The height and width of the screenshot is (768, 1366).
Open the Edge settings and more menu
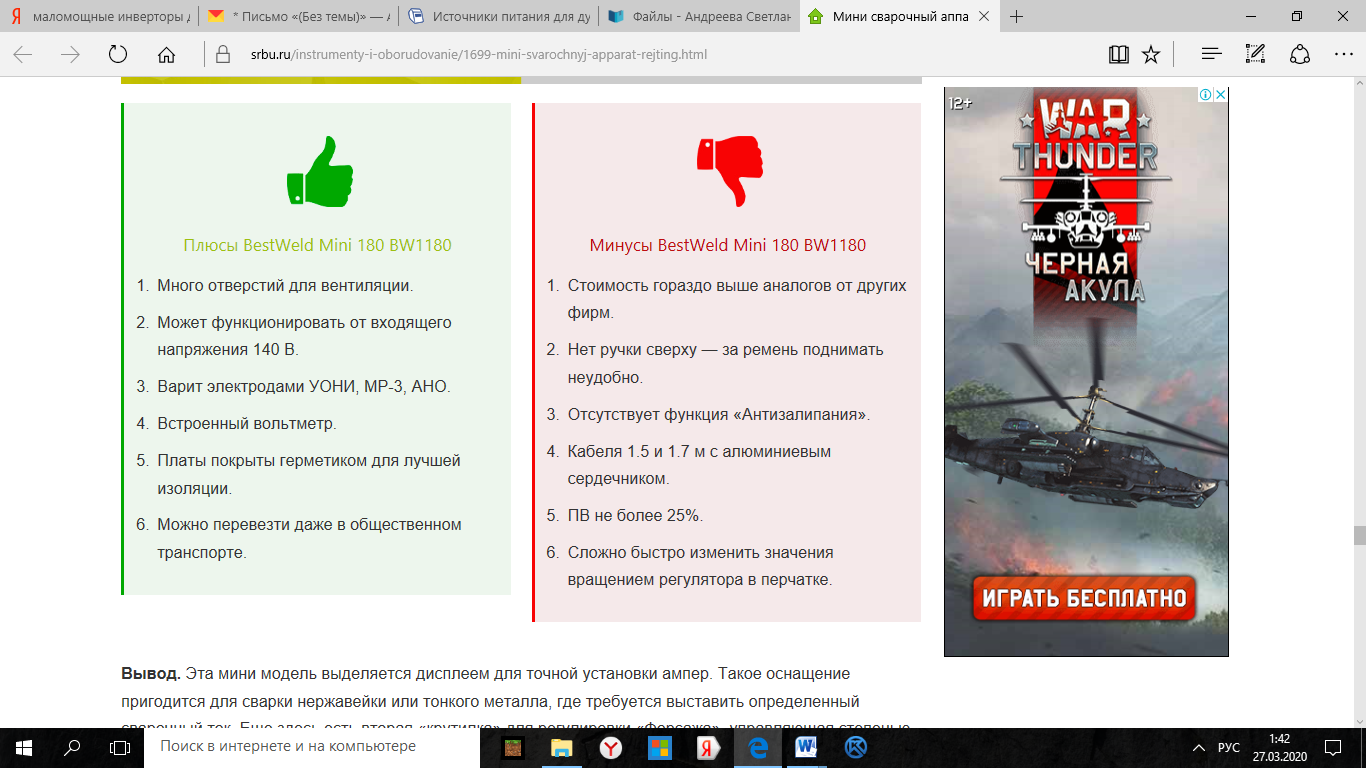[x=1344, y=54]
